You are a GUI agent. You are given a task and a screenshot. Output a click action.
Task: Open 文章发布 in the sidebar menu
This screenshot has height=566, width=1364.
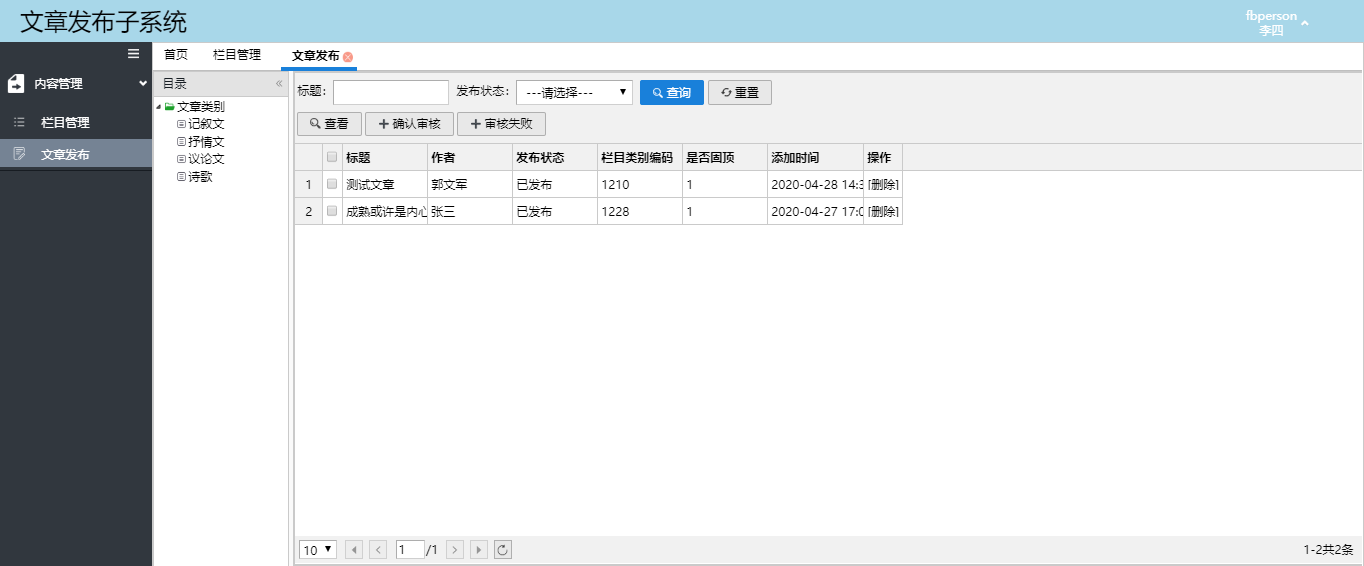tap(76, 155)
